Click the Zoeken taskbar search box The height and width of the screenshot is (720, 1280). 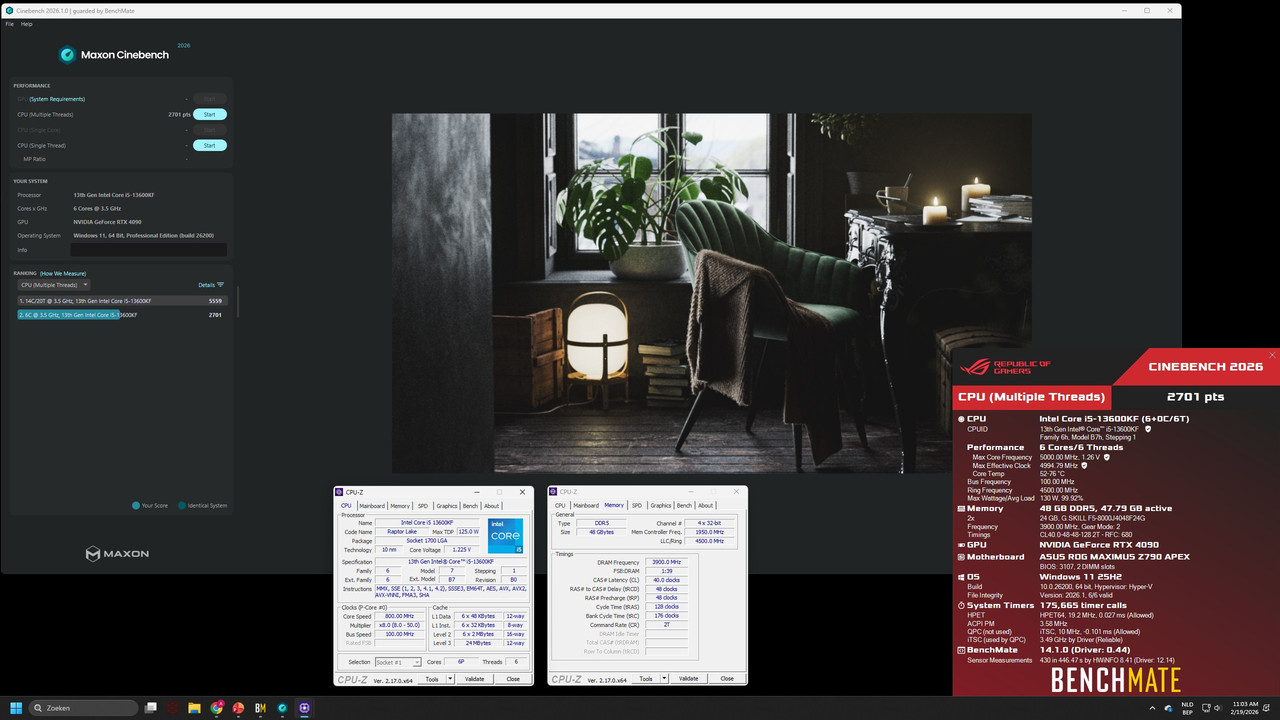point(84,708)
